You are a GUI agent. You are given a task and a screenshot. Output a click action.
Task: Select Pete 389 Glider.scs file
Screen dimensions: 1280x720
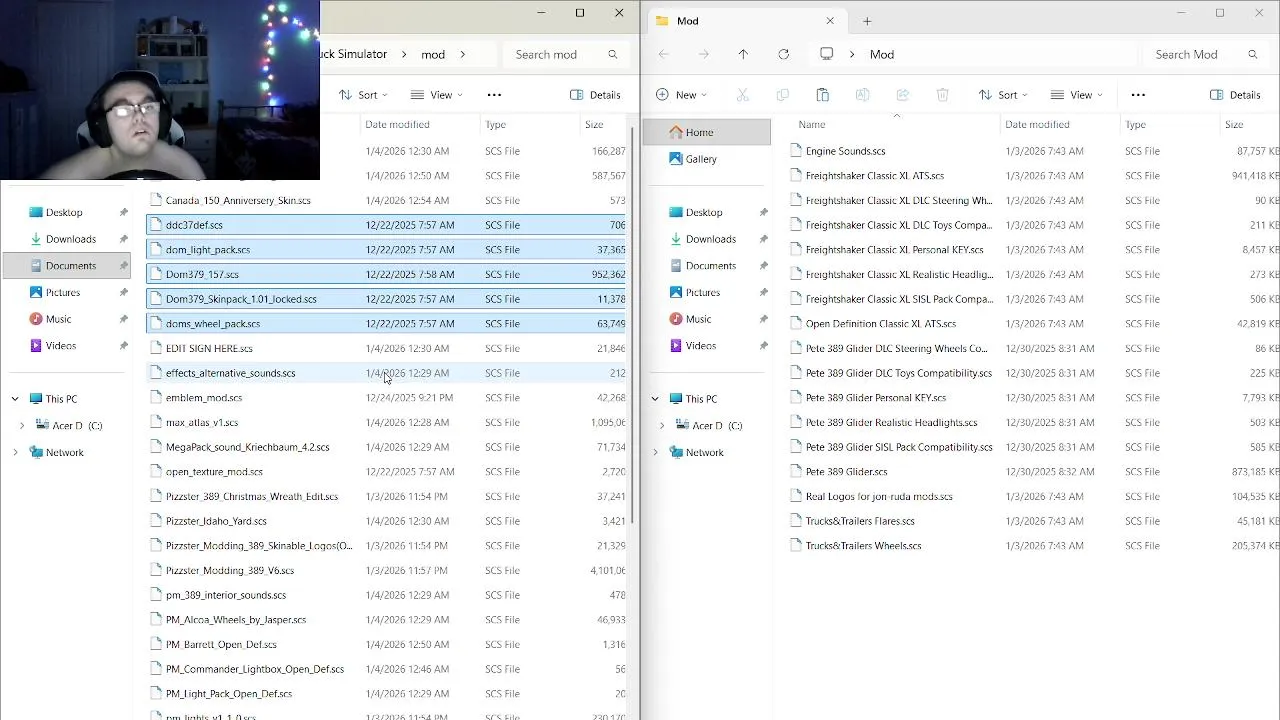pos(846,471)
